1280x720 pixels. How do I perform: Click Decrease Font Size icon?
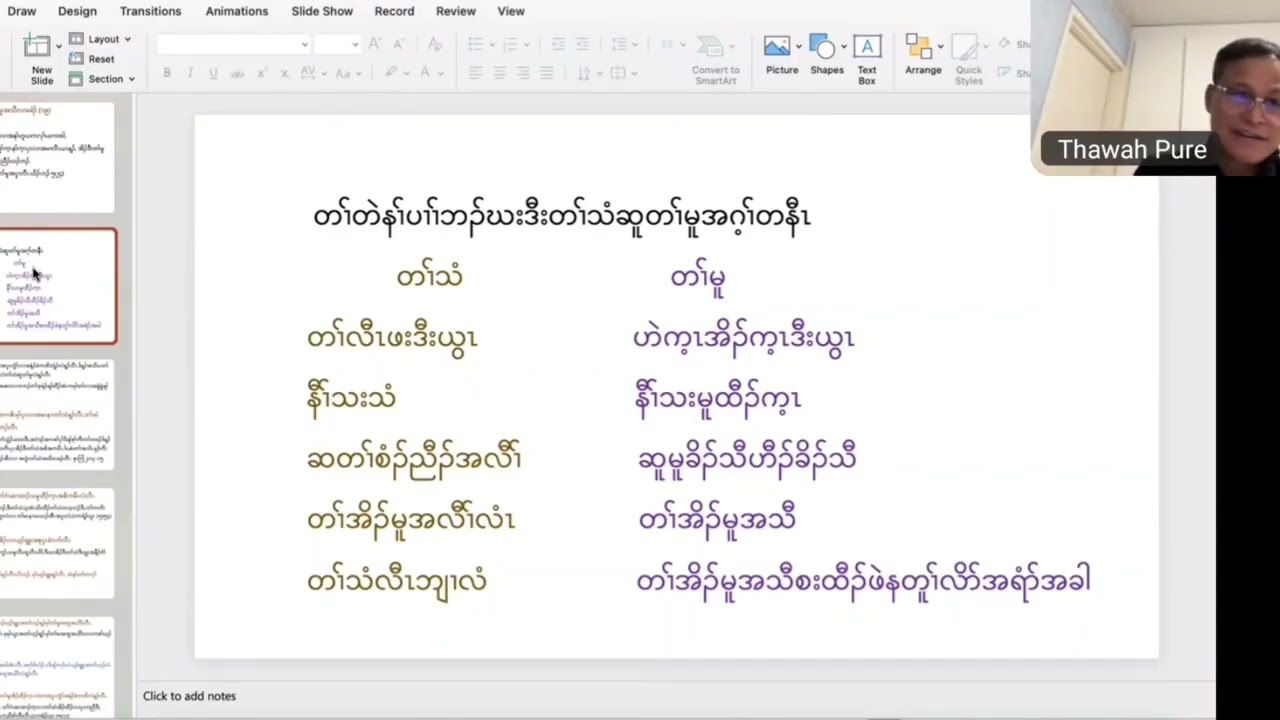400,44
